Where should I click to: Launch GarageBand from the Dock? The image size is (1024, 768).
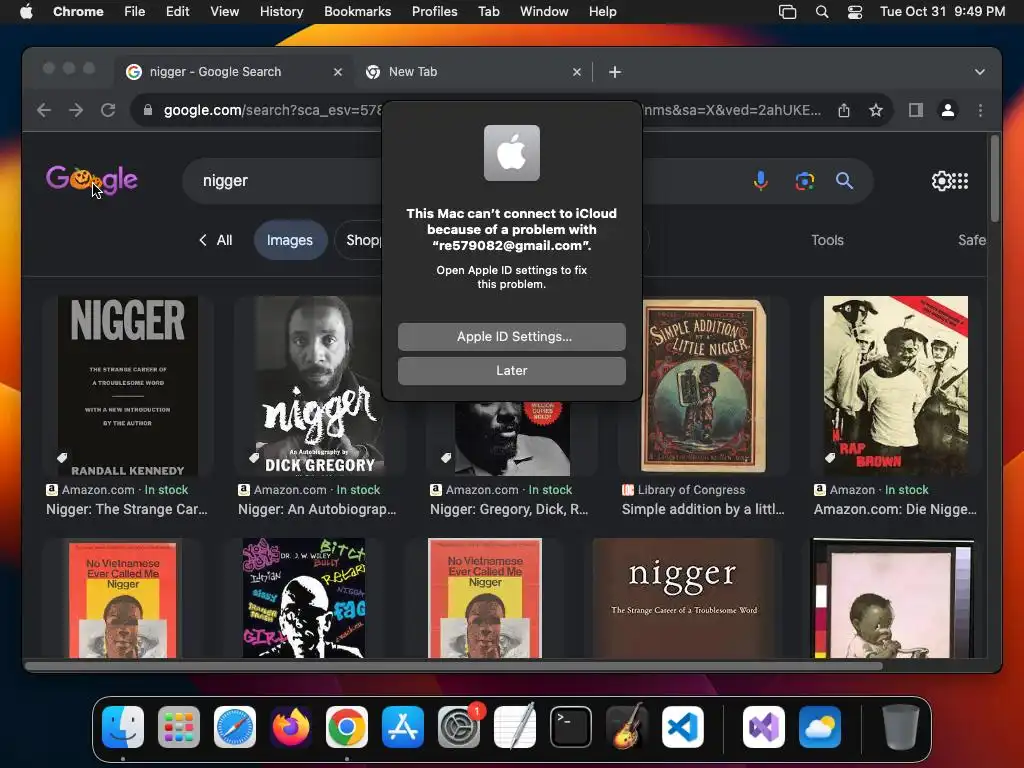coord(627,726)
